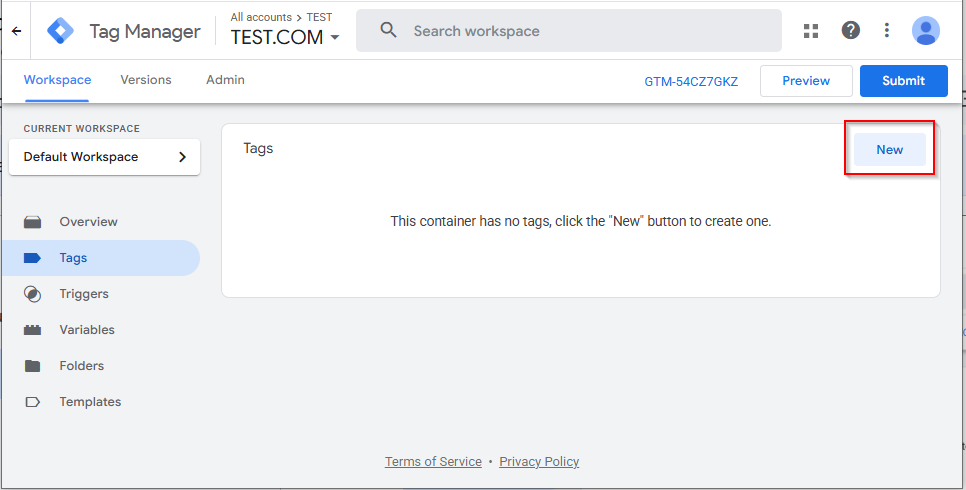Switch to the Workspace tab
966x490 pixels.
[57, 80]
